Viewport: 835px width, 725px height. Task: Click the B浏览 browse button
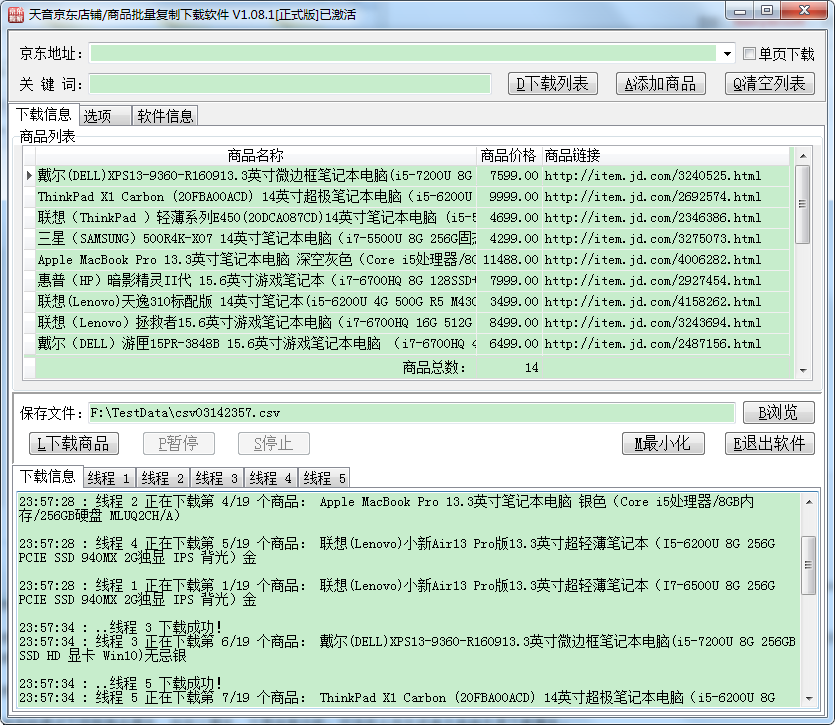point(778,412)
